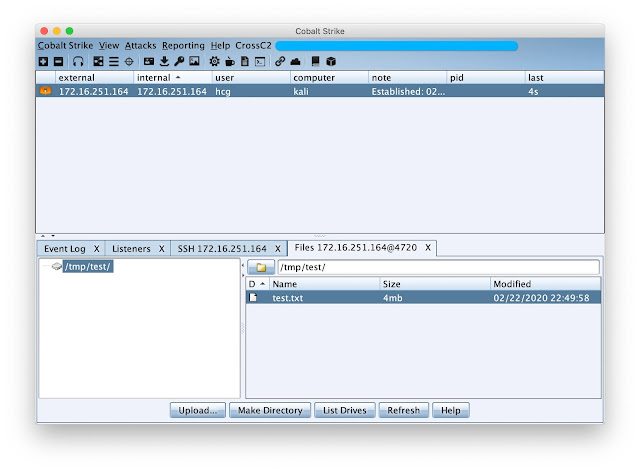Sort sessions by external column
Image resolution: width=640 pixels, height=471 pixels.
tap(94, 78)
